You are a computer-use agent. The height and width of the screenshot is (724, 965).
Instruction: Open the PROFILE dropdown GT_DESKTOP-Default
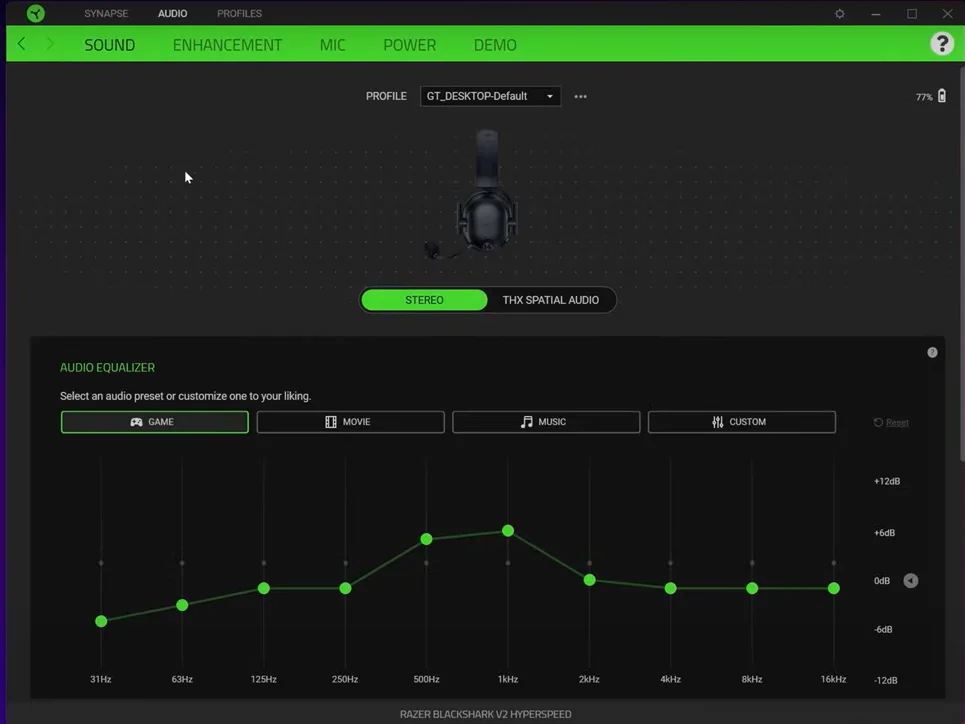pos(490,96)
